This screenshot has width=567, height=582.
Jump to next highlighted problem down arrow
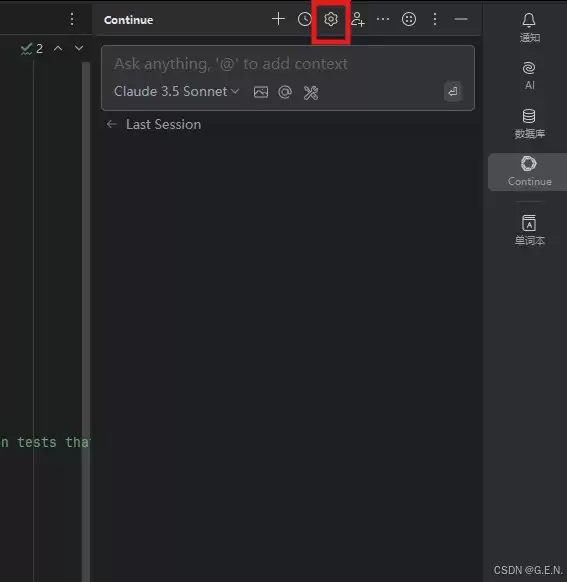tap(79, 48)
